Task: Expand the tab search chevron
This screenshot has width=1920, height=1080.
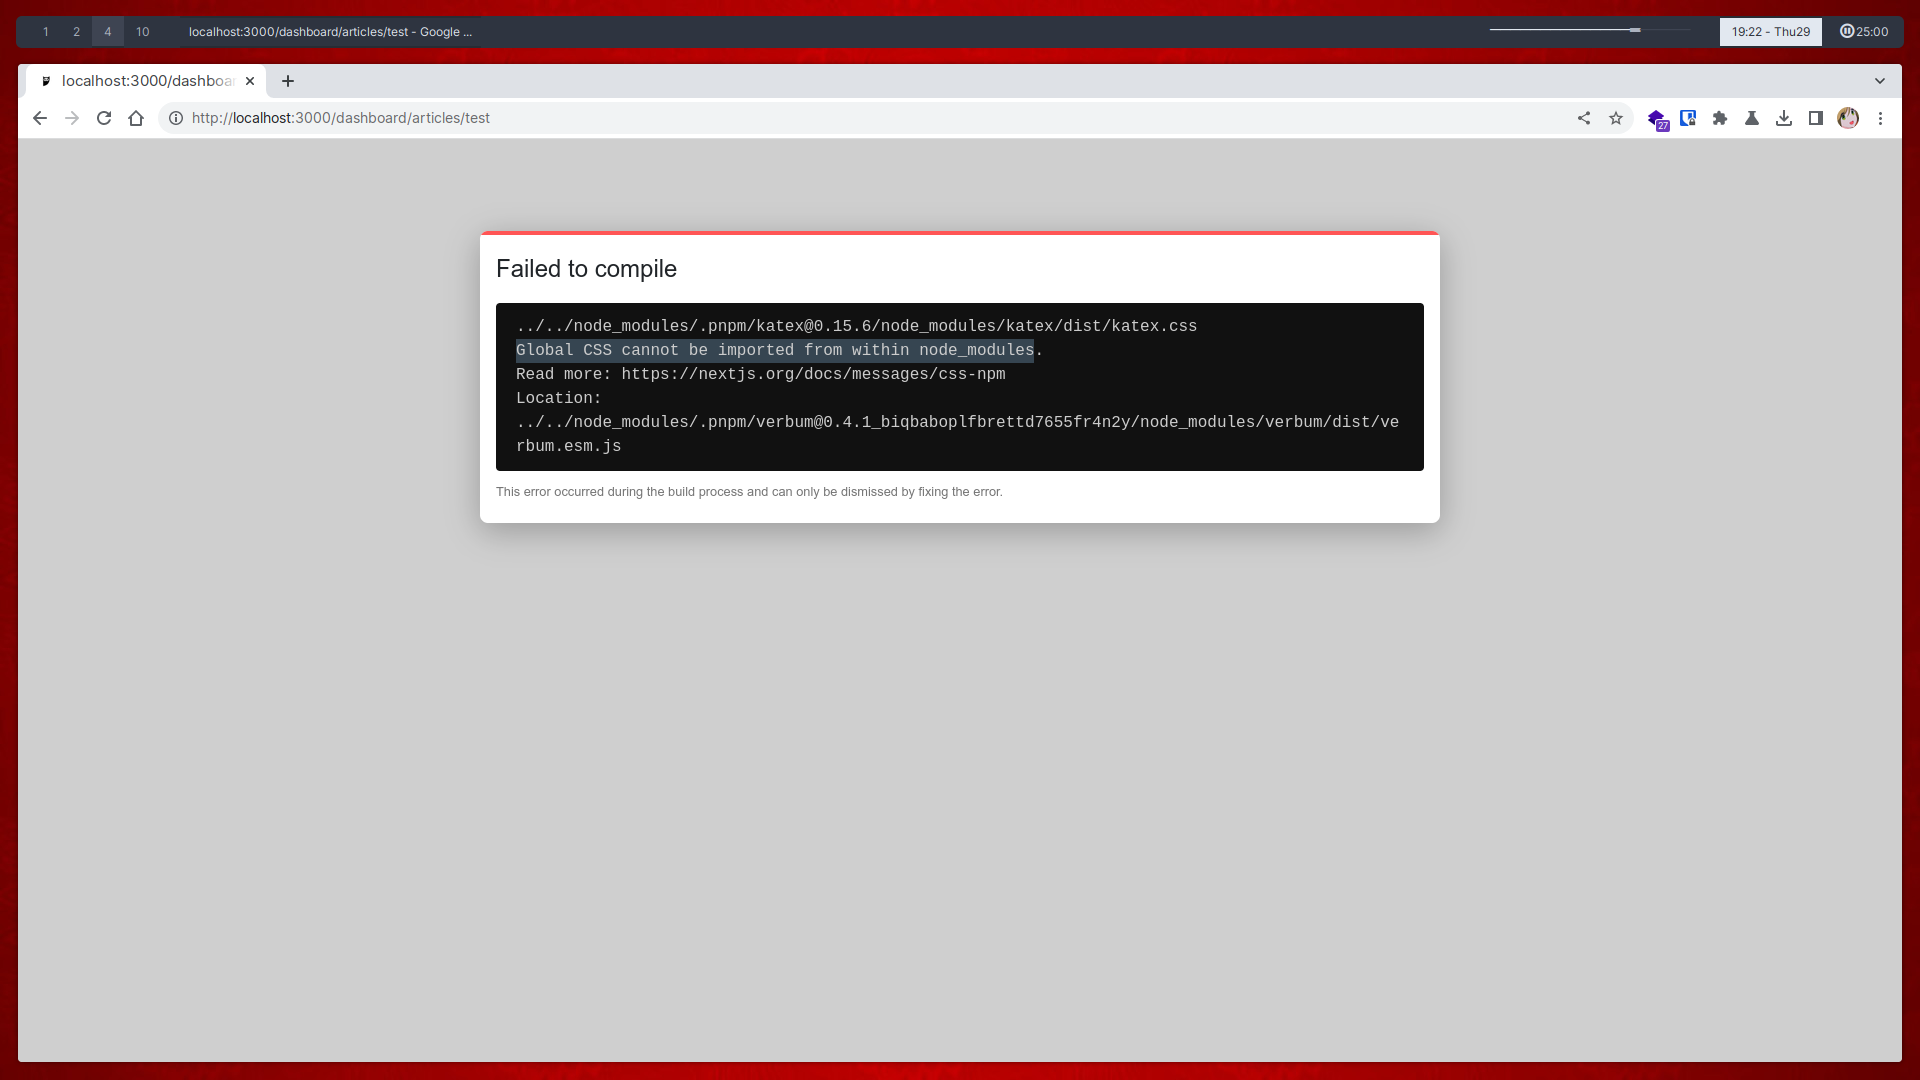Action: (x=1880, y=81)
